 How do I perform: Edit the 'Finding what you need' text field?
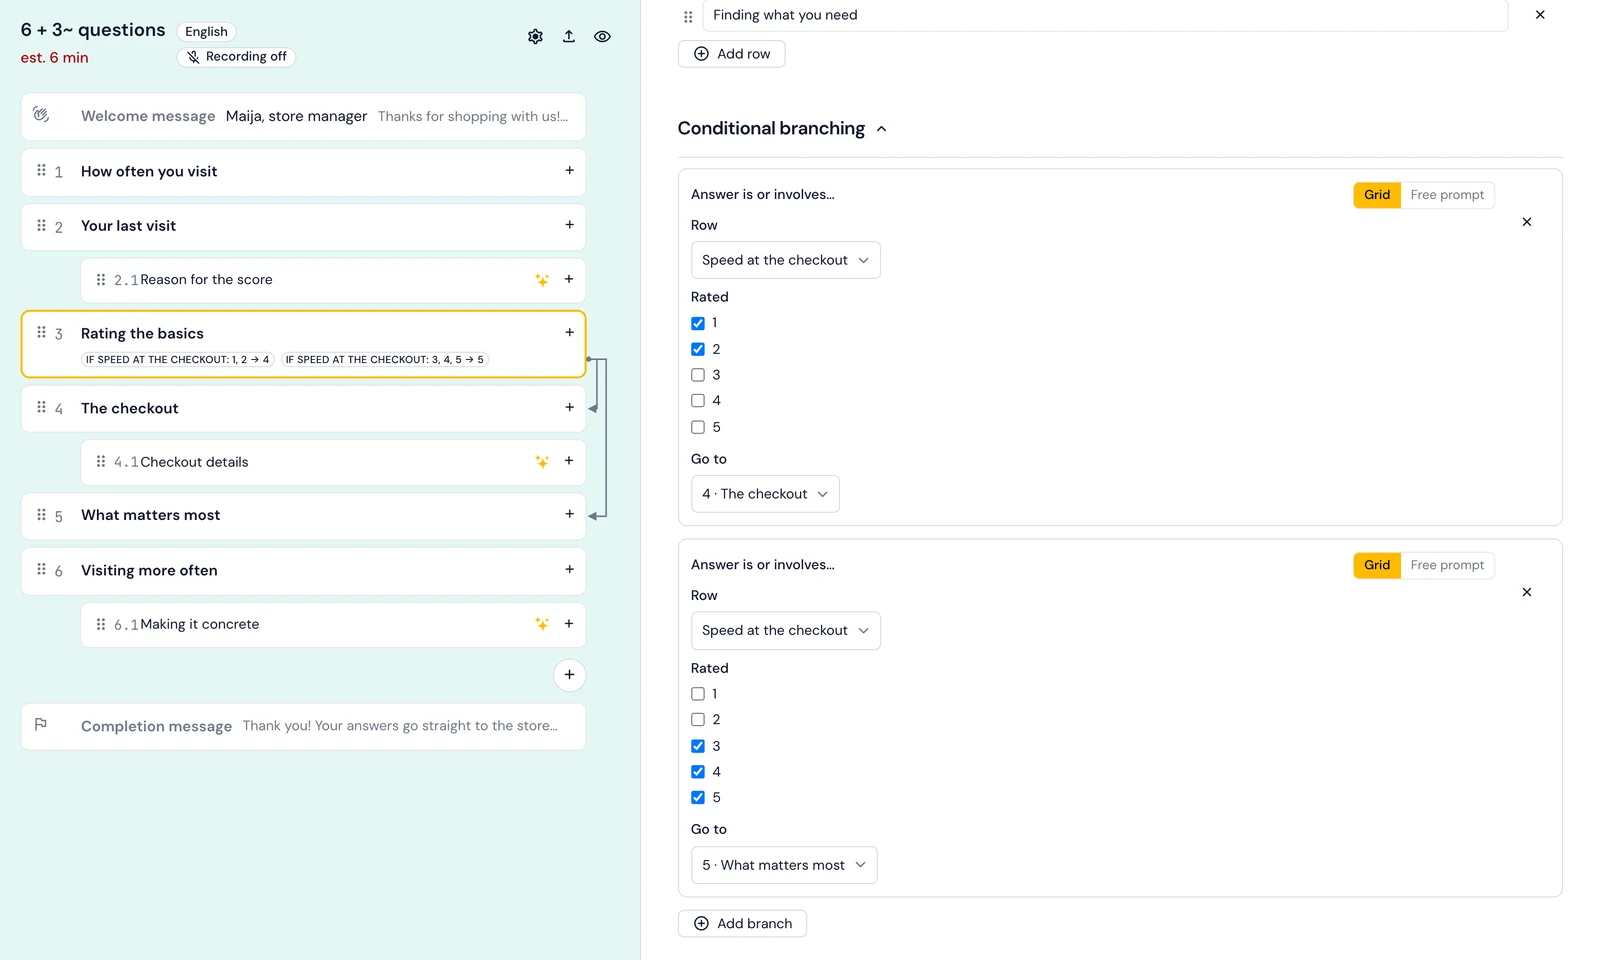[1105, 15]
